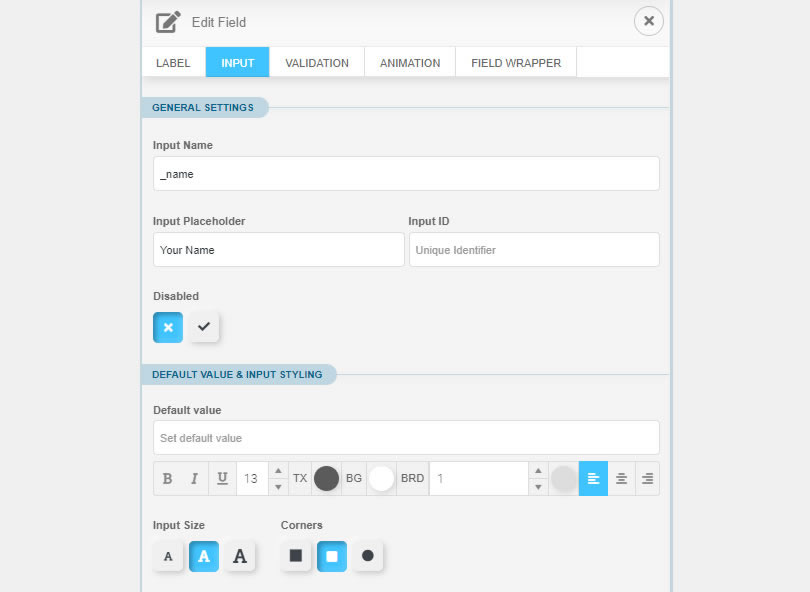Open the FIELD WRAPPER tab
The image size is (810, 592).
516,63
